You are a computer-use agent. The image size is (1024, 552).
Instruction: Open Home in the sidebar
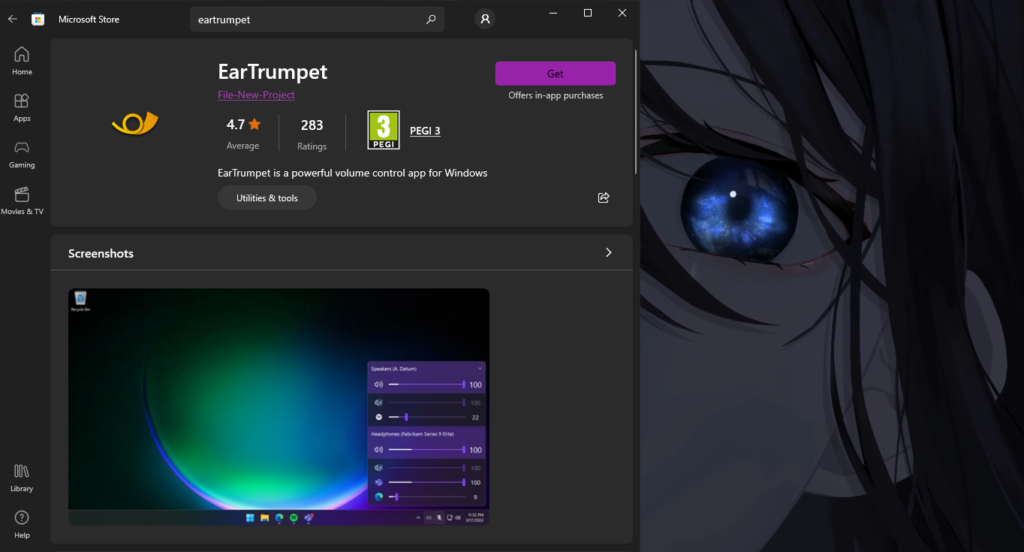[22, 61]
